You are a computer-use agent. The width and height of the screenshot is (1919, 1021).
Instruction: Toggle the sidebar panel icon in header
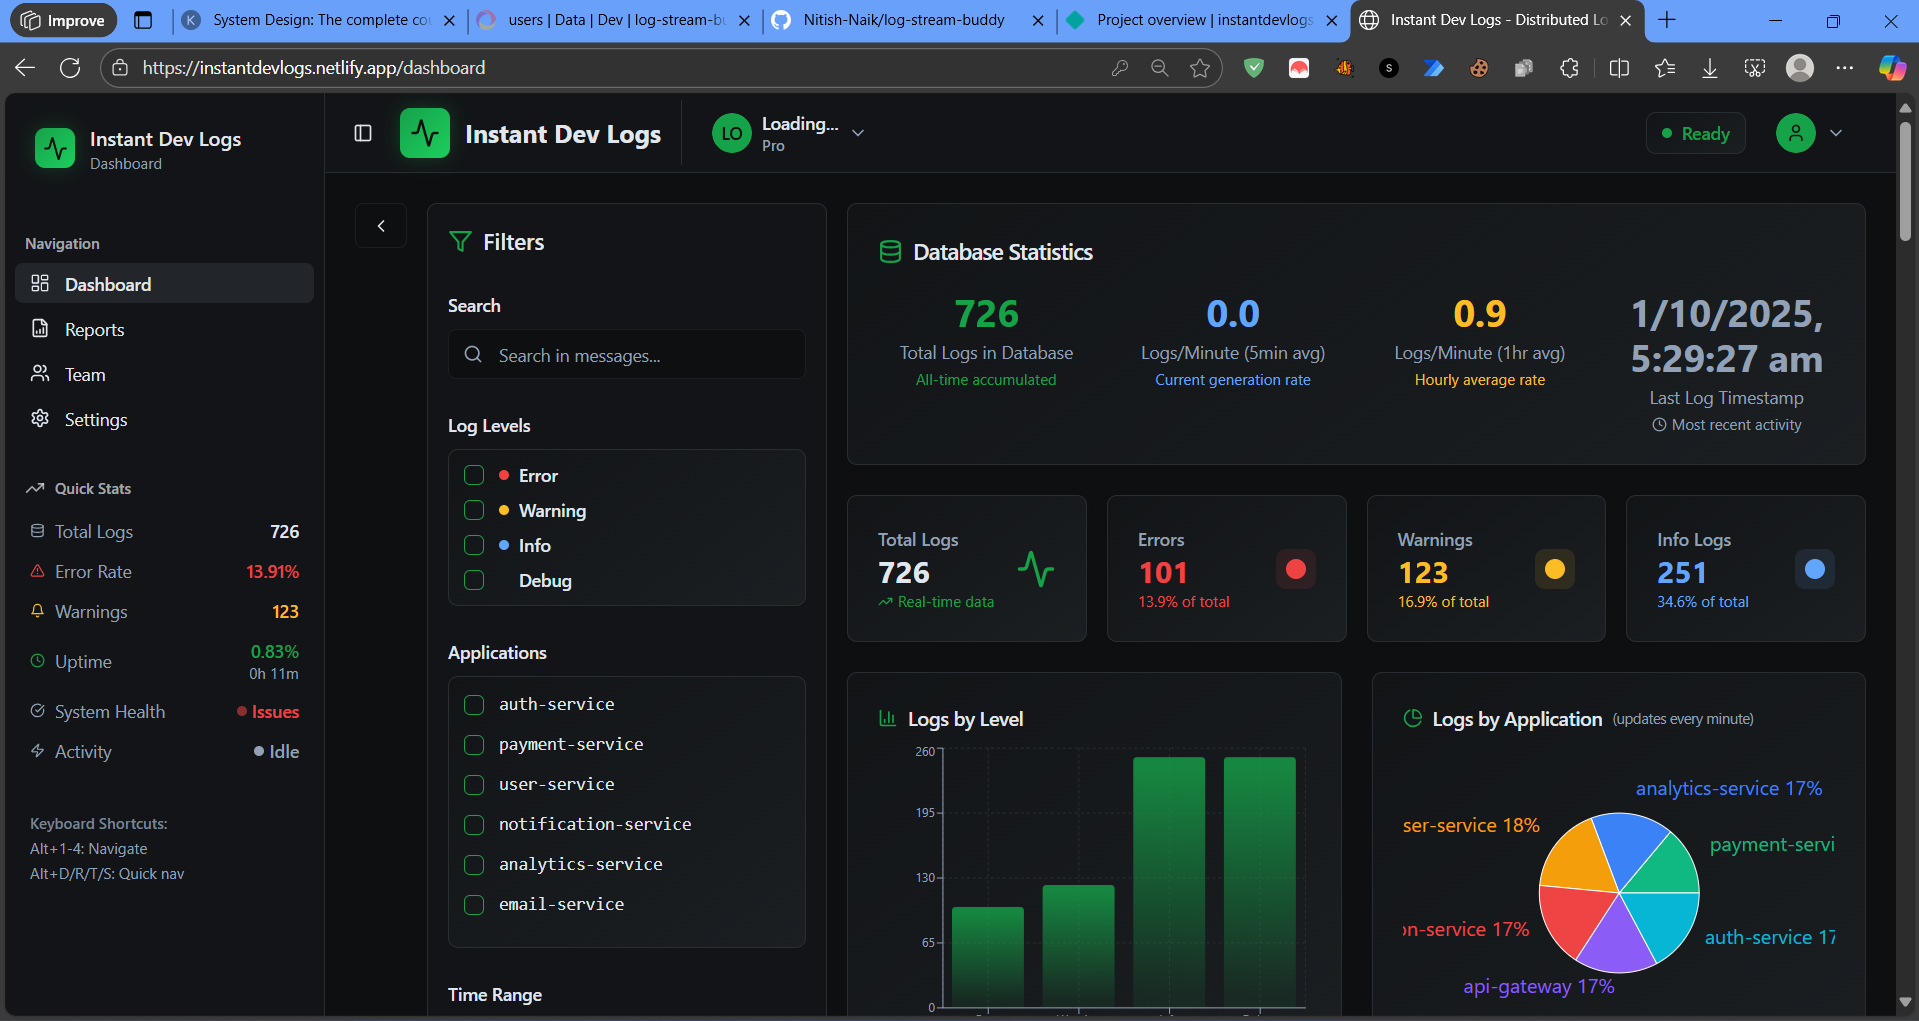(363, 133)
